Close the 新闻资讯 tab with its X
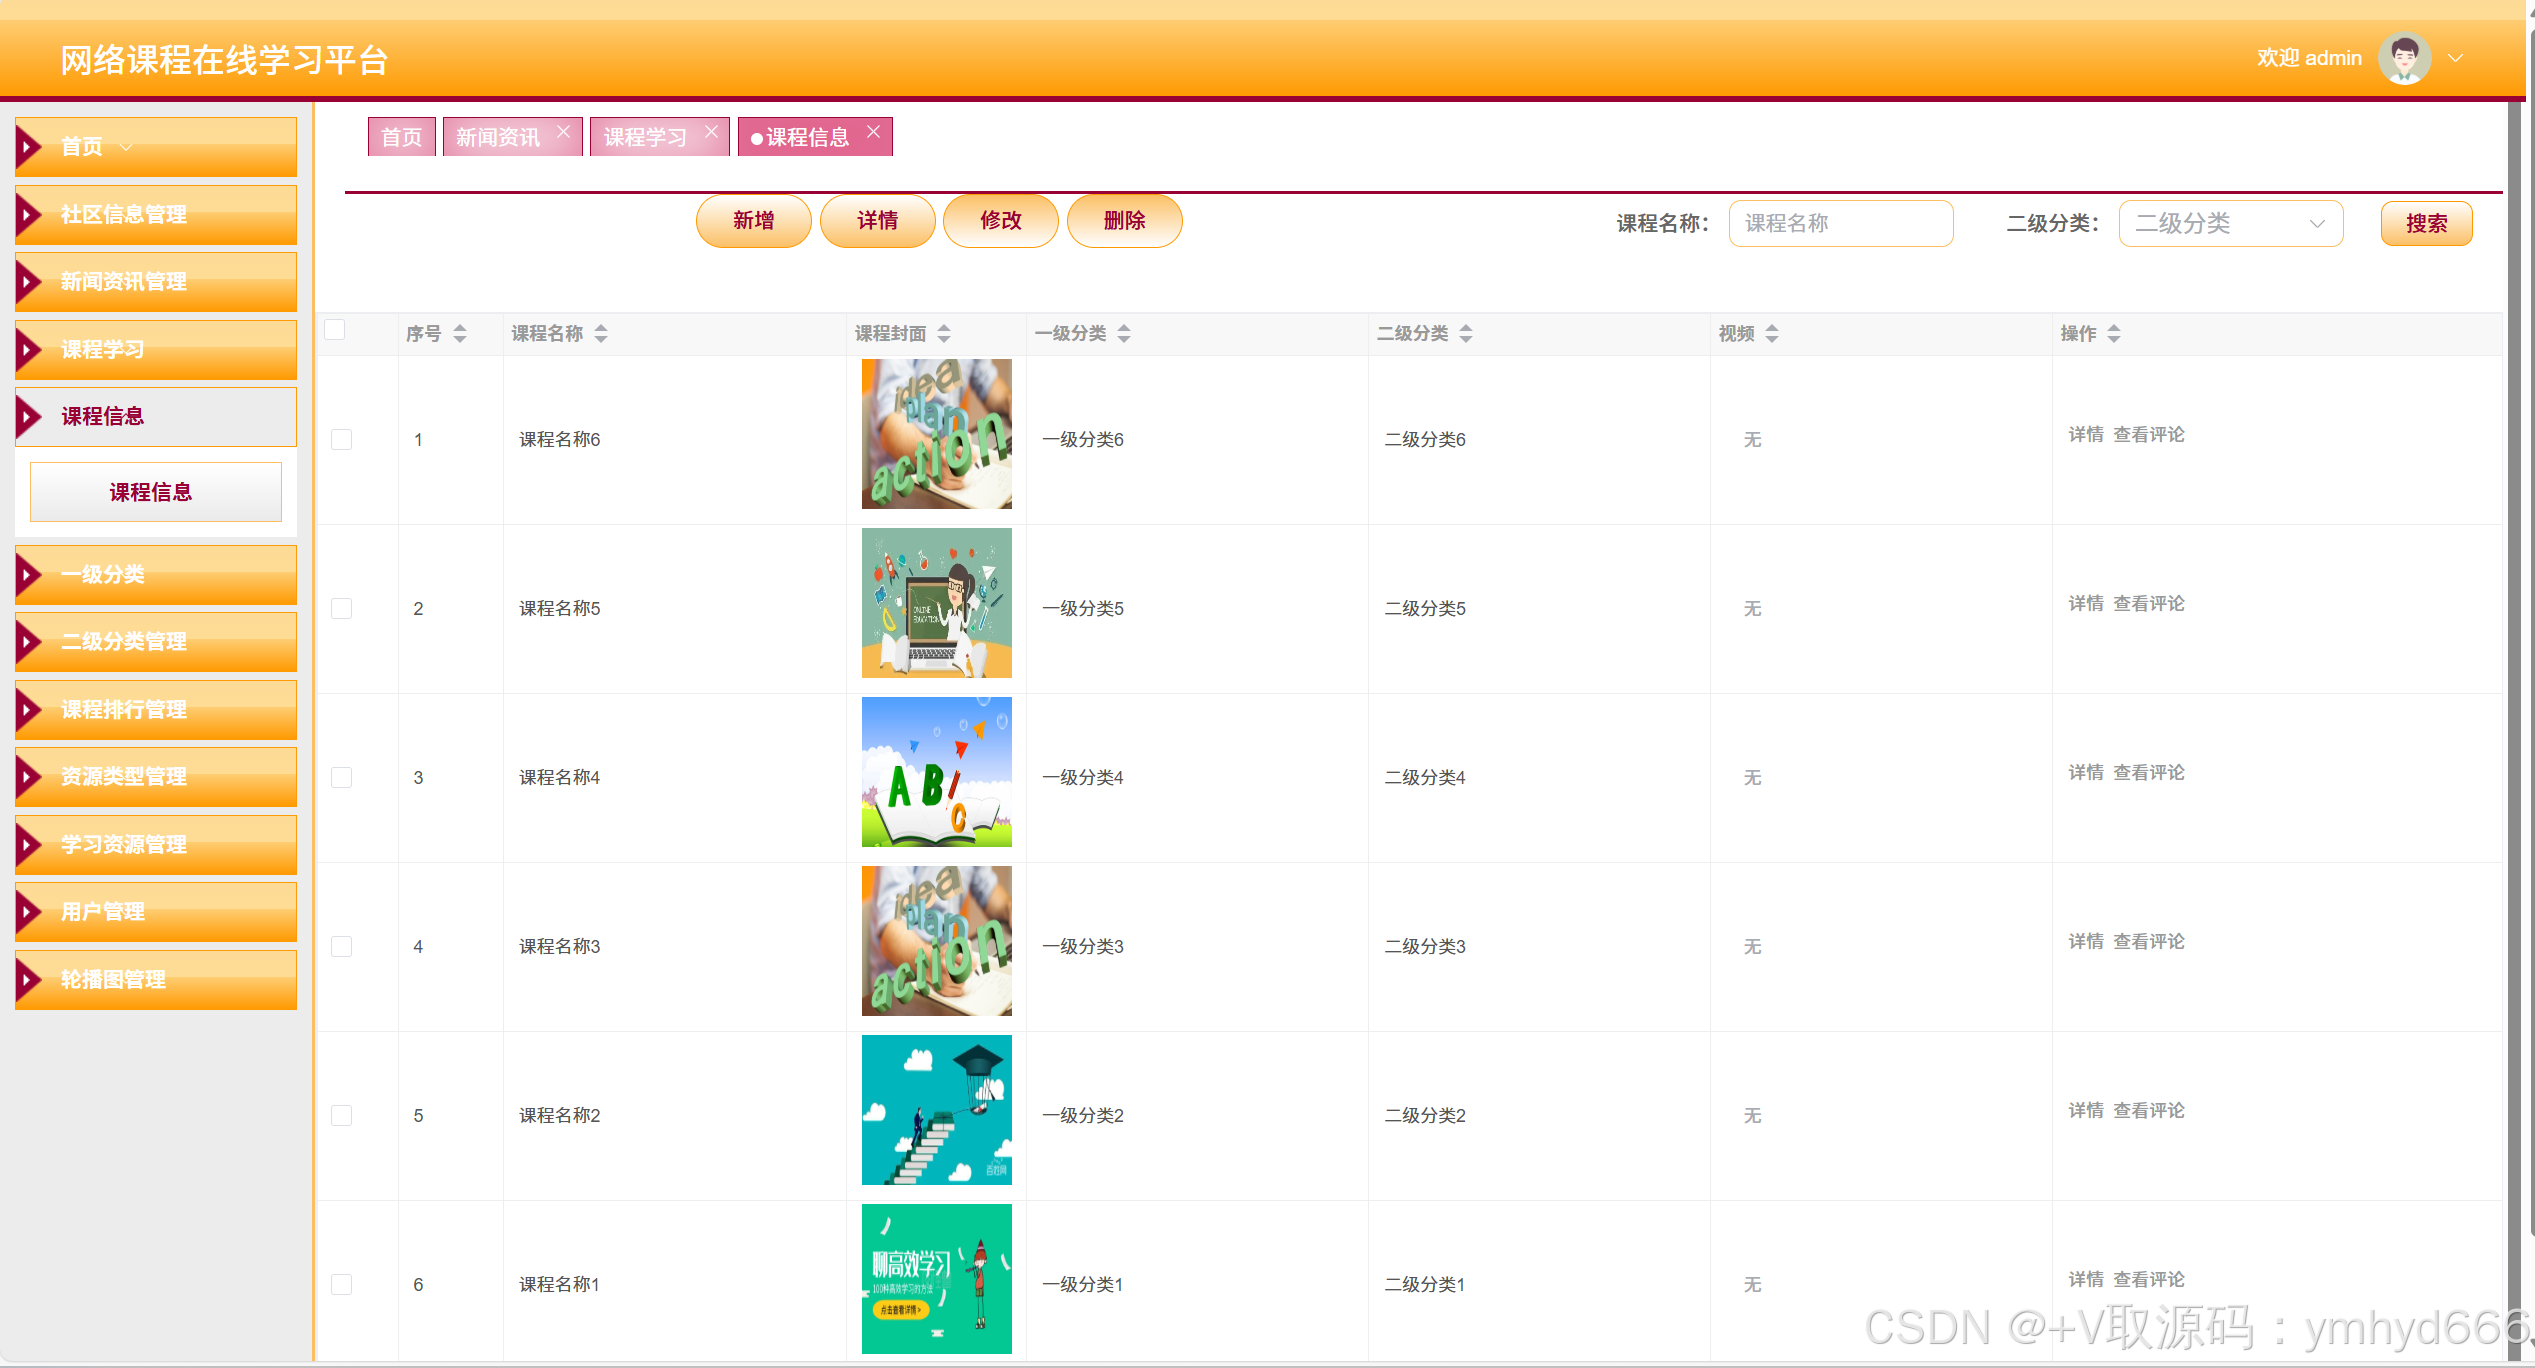2535x1368 pixels. 563,132
